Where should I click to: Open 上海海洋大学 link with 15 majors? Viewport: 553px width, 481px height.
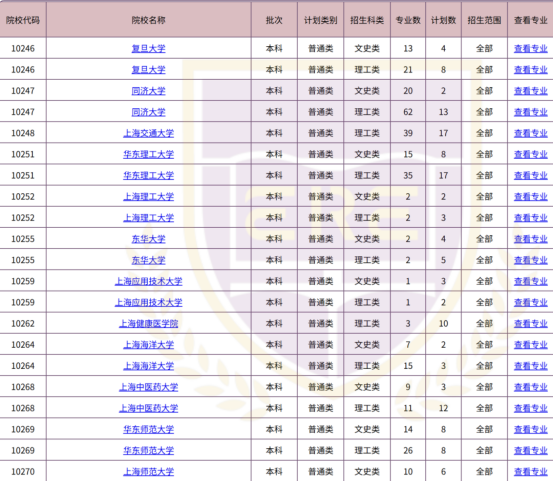point(148,366)
